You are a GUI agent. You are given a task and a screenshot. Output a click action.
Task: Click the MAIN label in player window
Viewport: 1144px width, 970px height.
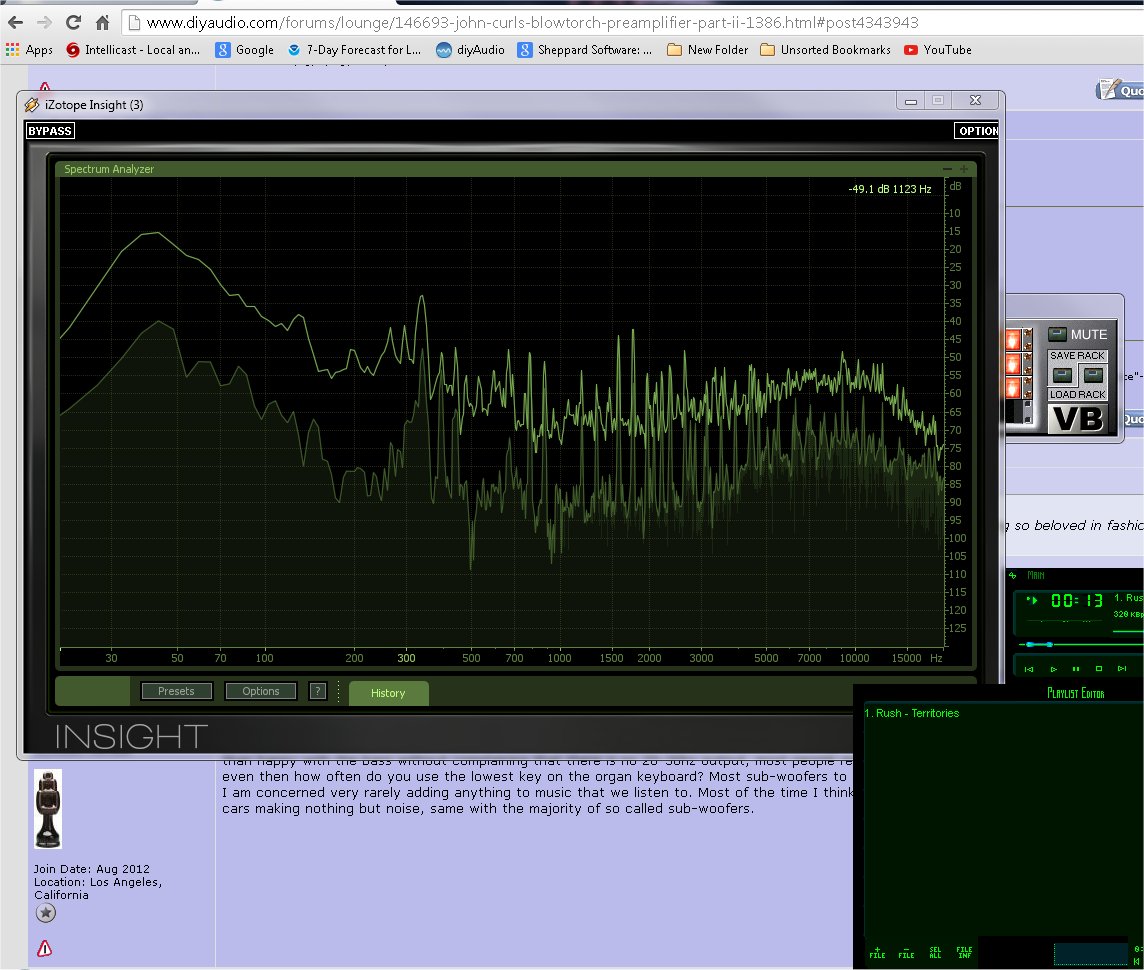pyautogui.click(x=1035, y=575)
